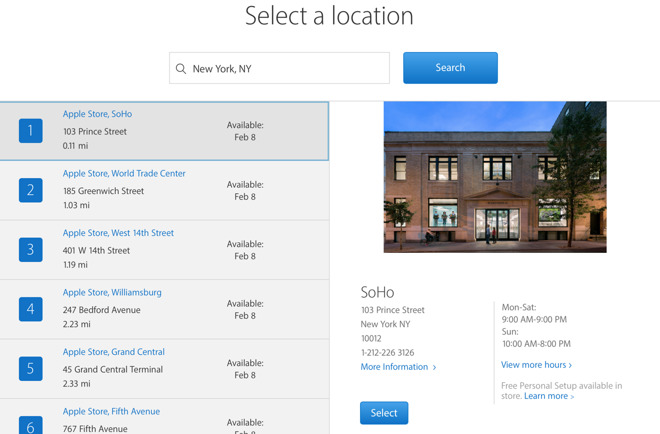Viewport: 660px width, 434px height.
Task: Click the 247 Bedford Avenue address
Action: point(101,310)
